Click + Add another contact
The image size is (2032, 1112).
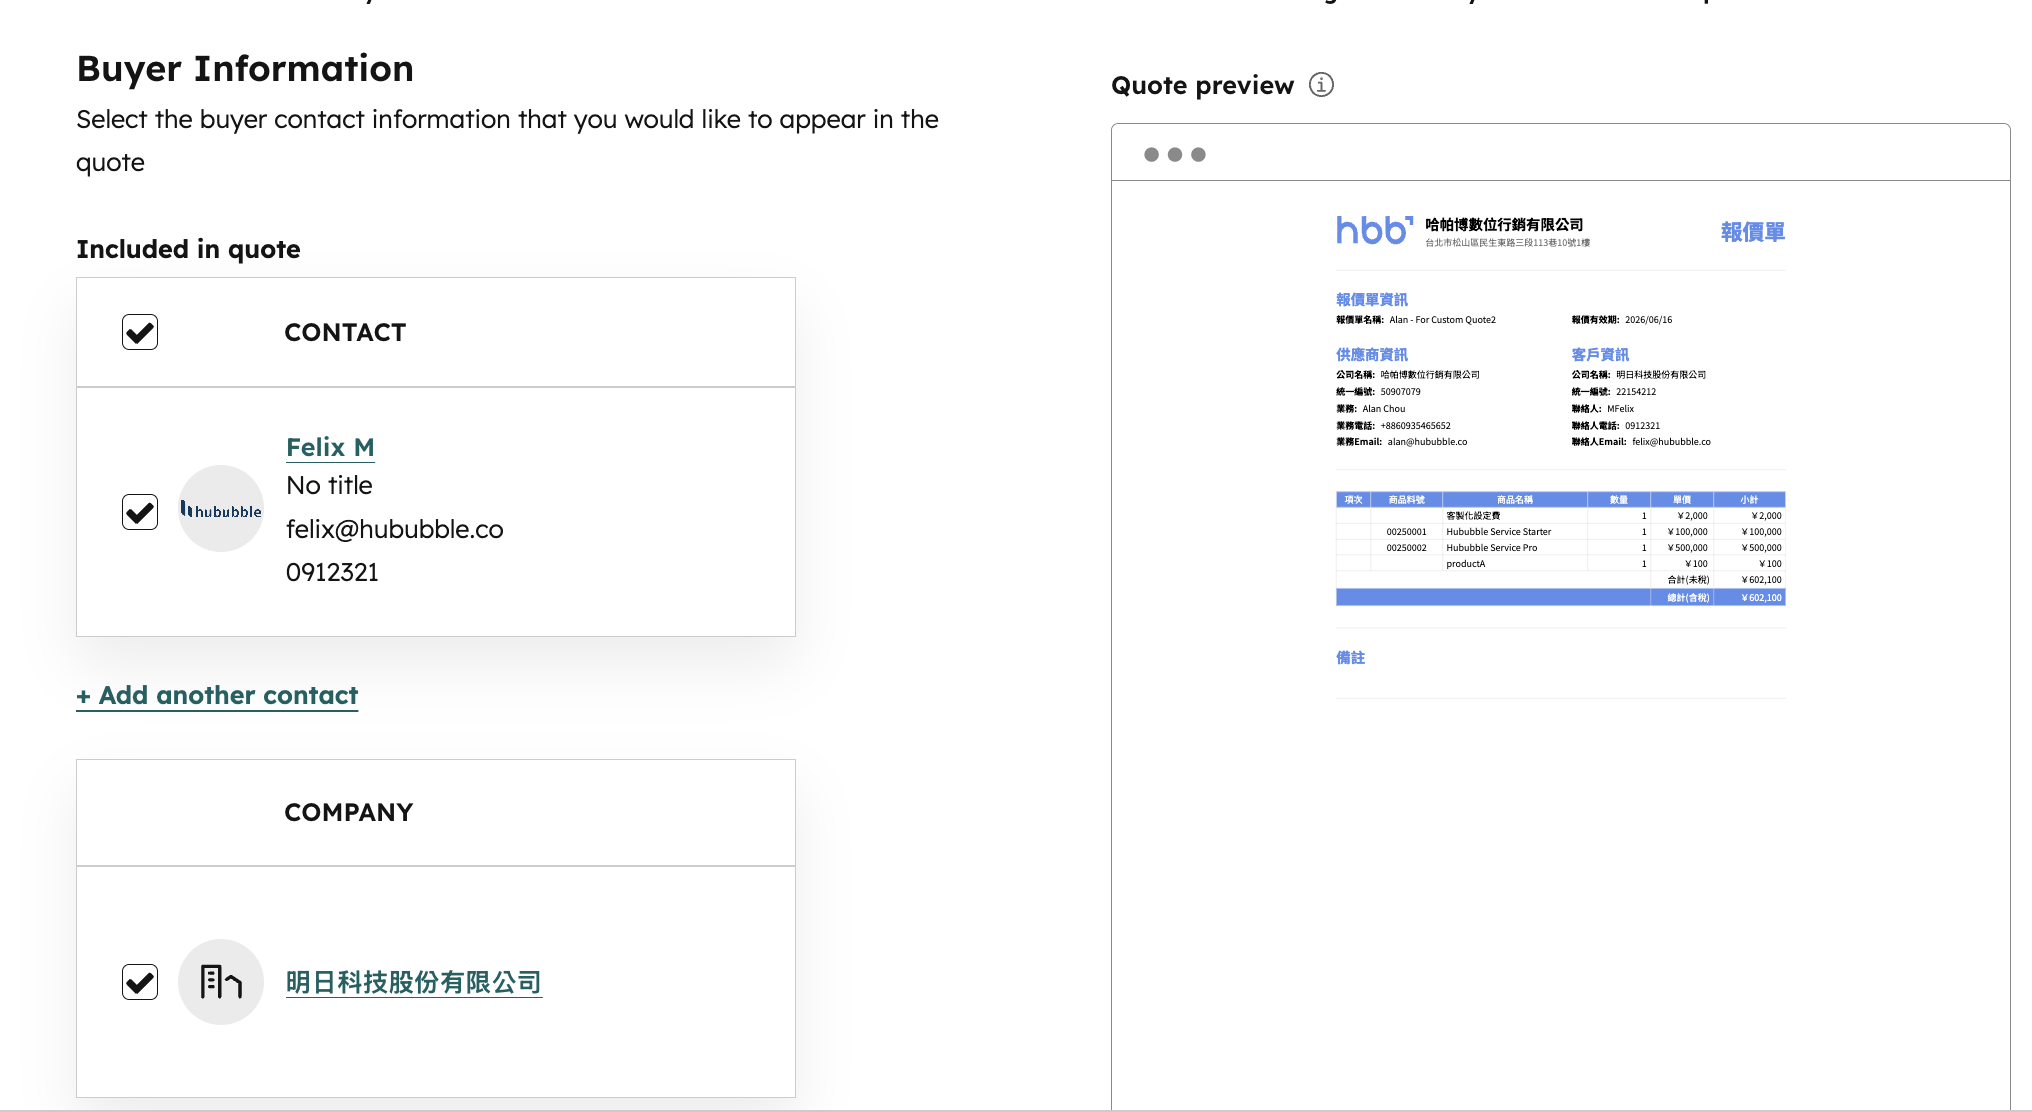coord(217,695)
